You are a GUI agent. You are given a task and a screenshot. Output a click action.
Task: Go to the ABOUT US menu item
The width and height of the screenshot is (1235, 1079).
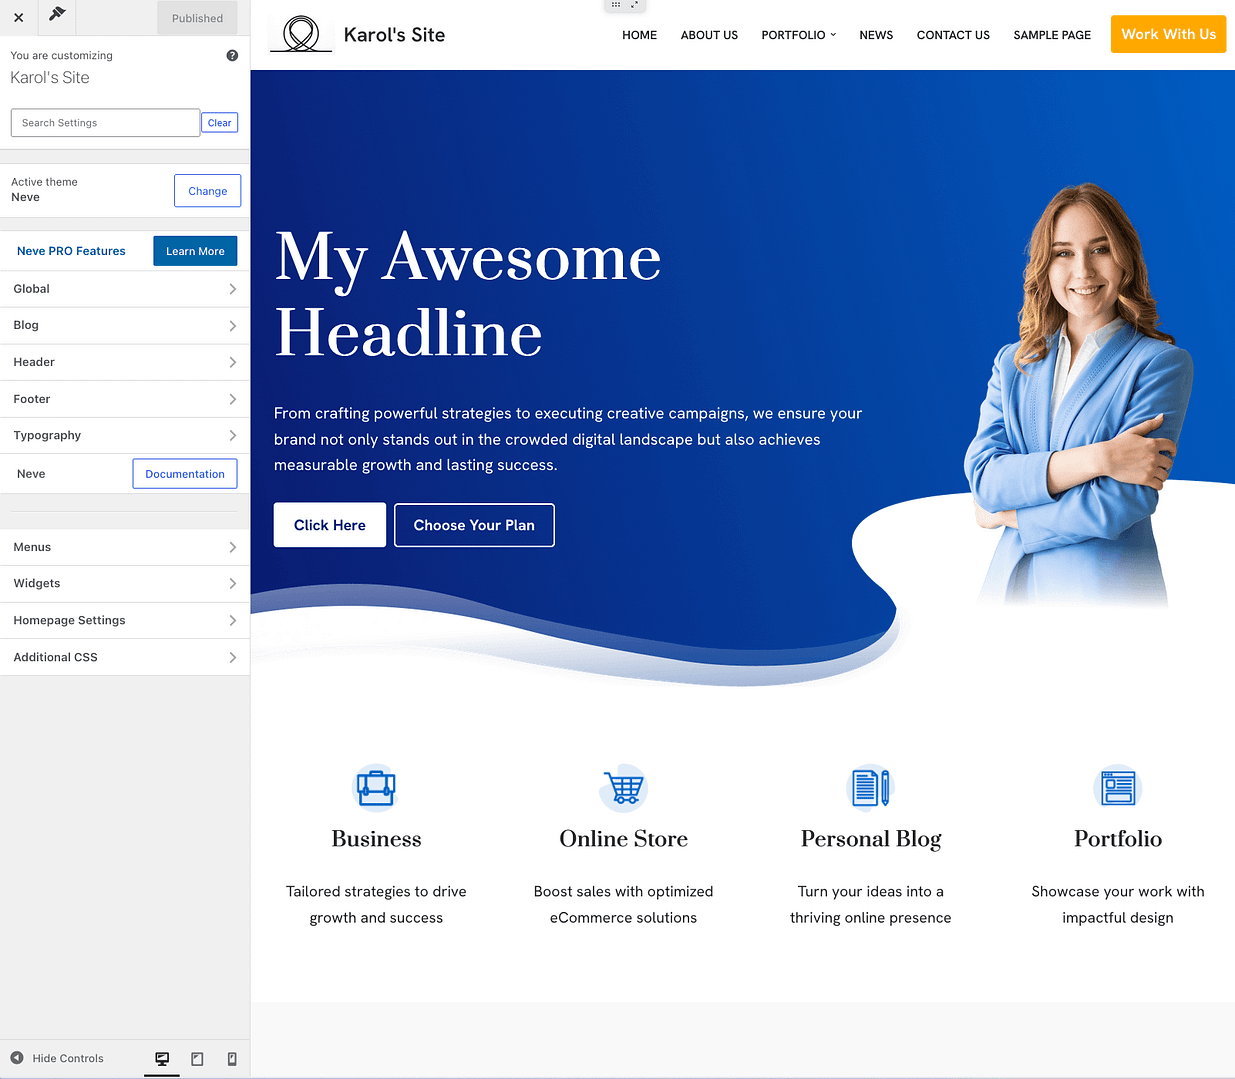coord(709,35)
